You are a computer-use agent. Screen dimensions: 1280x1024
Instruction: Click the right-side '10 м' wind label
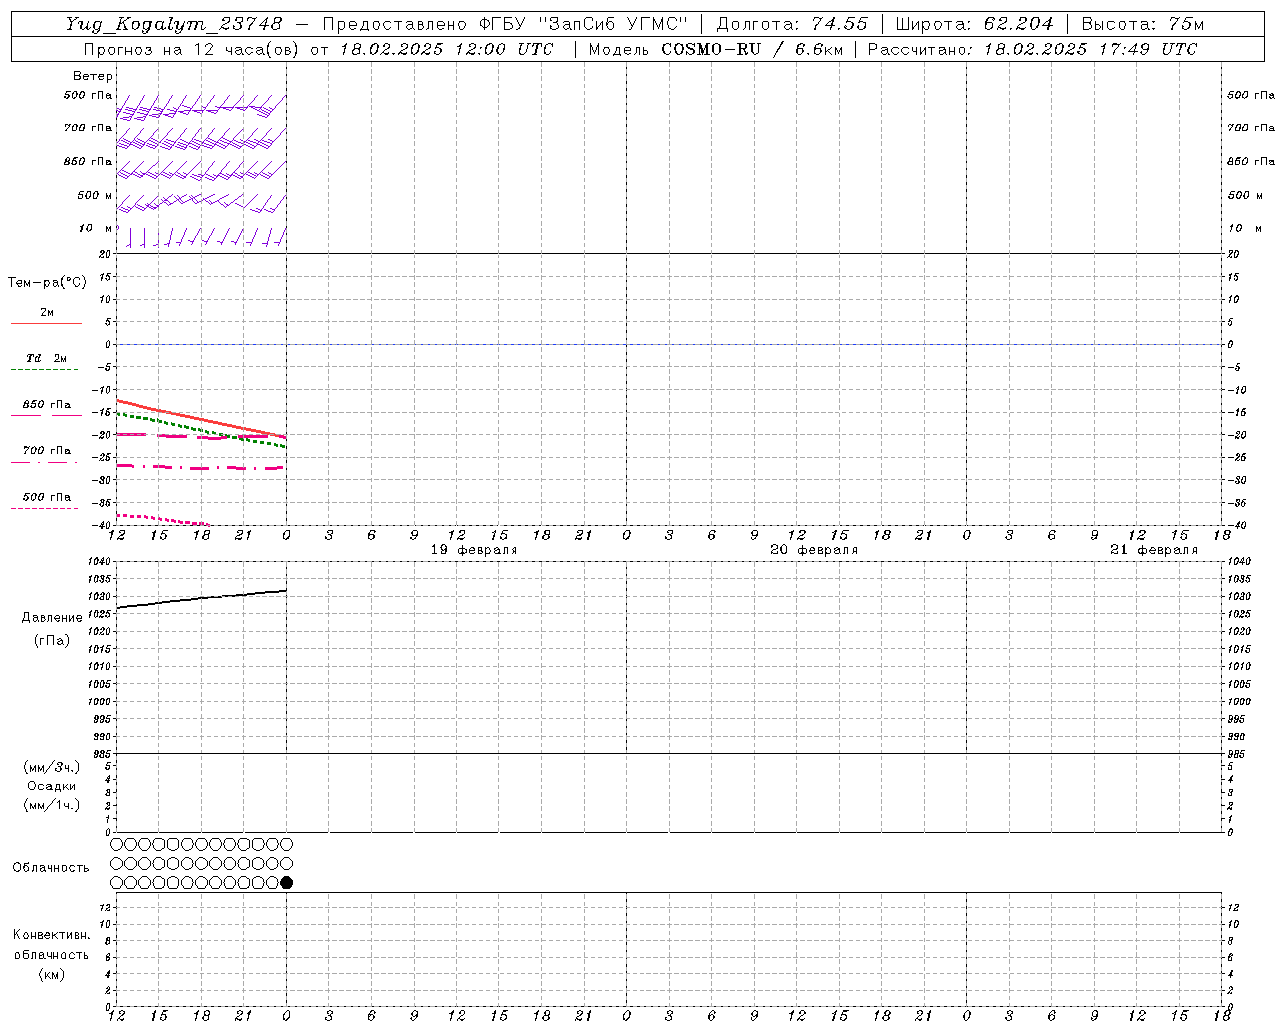coord(1244,228)
